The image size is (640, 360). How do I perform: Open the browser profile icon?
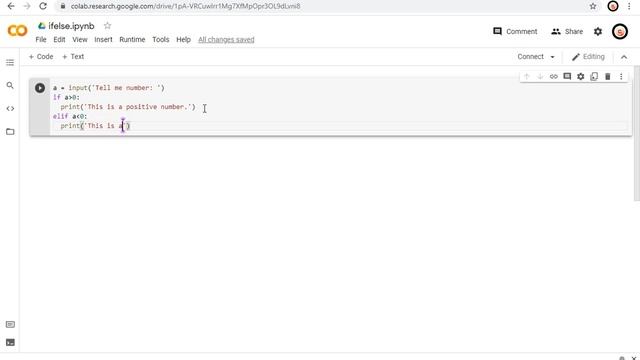(613, 6)
